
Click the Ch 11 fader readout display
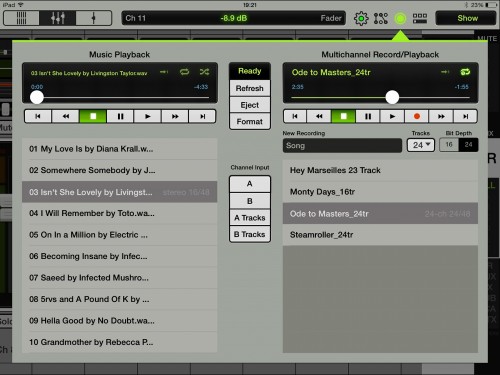click(234, 18)
